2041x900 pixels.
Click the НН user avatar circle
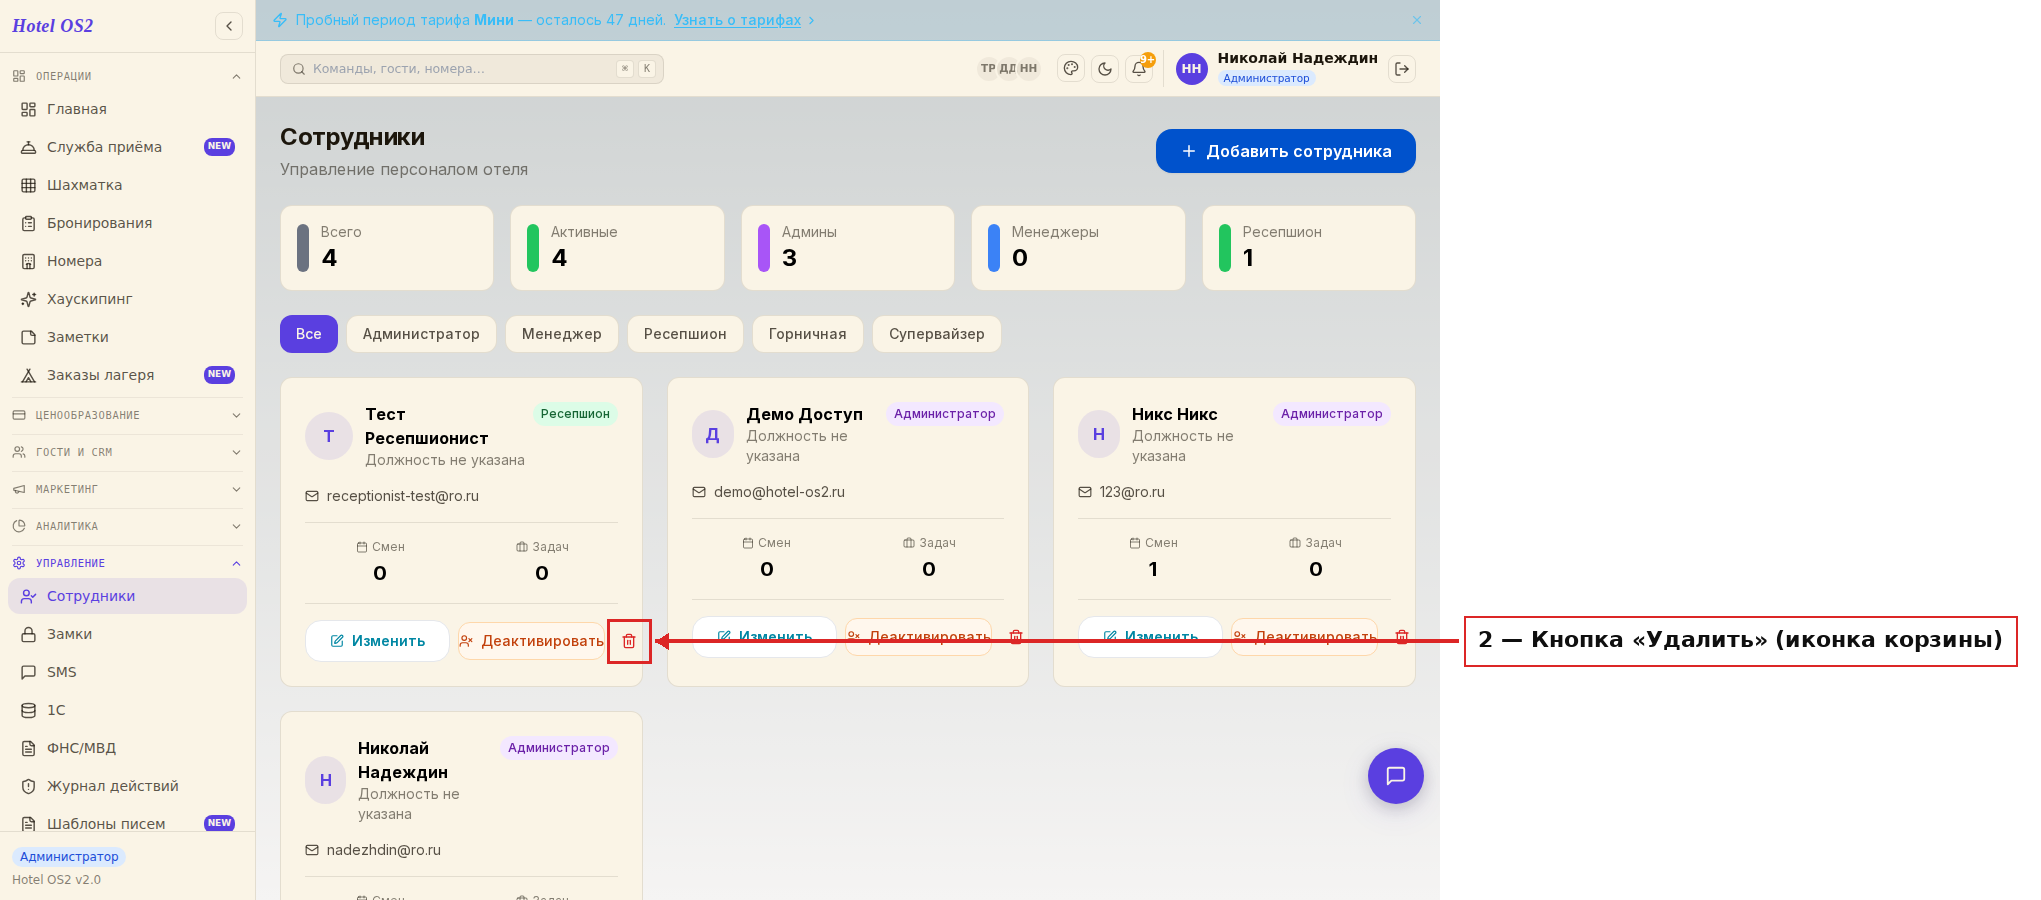(x=1191, y=69)
